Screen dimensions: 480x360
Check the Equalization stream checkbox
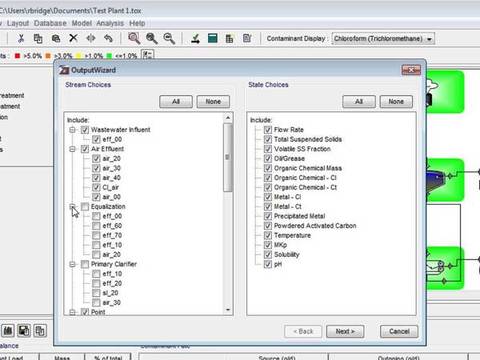tap(85, 207)
